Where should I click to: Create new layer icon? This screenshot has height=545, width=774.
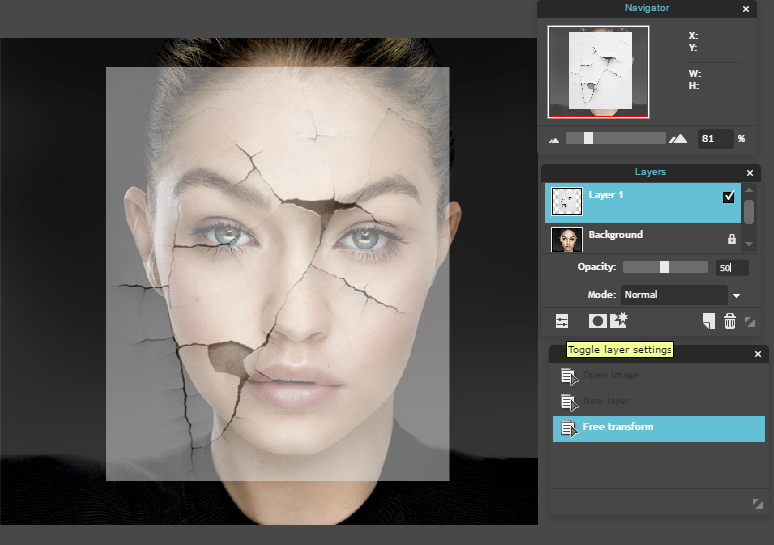709,321
